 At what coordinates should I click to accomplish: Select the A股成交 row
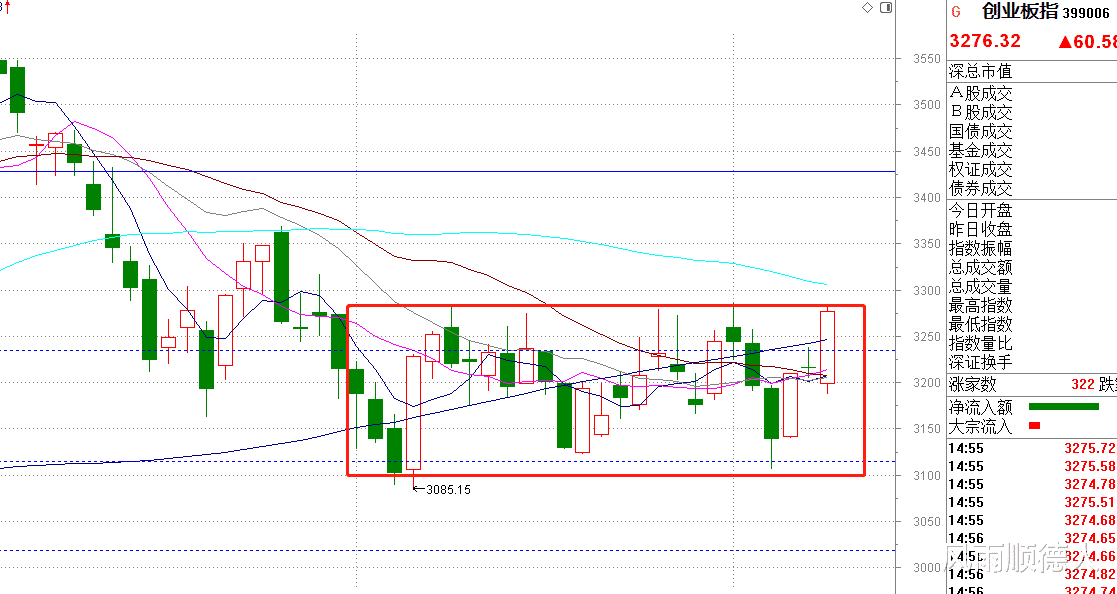(x=1032, y=93)
